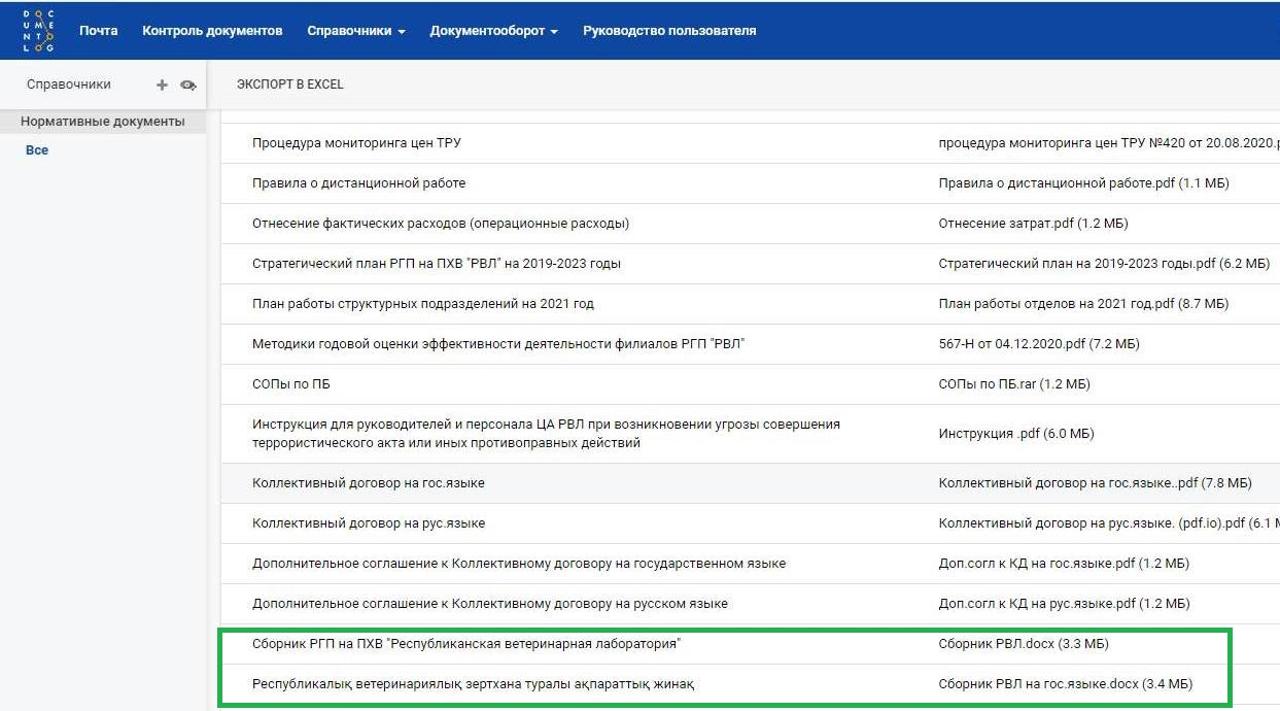Download Инструкция .pdf file
Viewport: 1280px width, 711px height.
[x=1016, y=433]
